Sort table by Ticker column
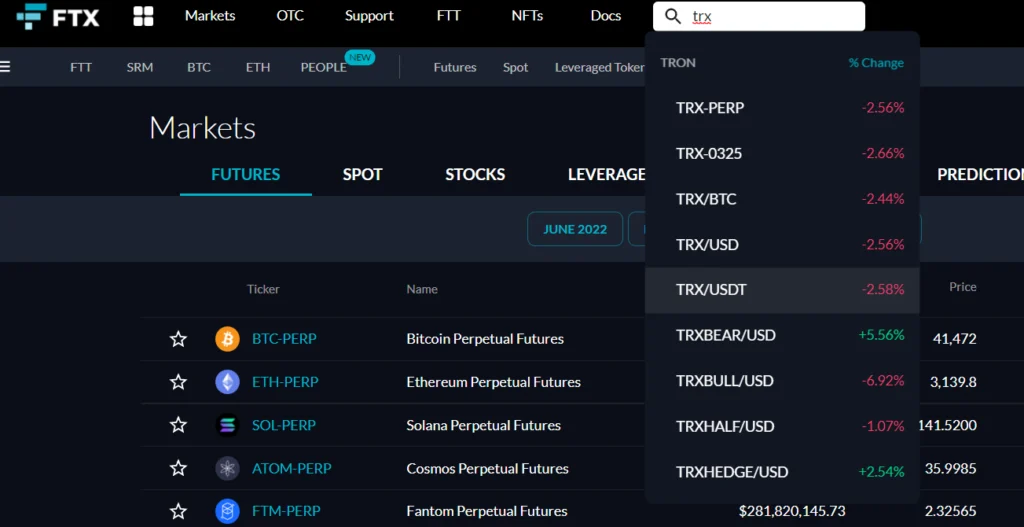 (263, 289)
